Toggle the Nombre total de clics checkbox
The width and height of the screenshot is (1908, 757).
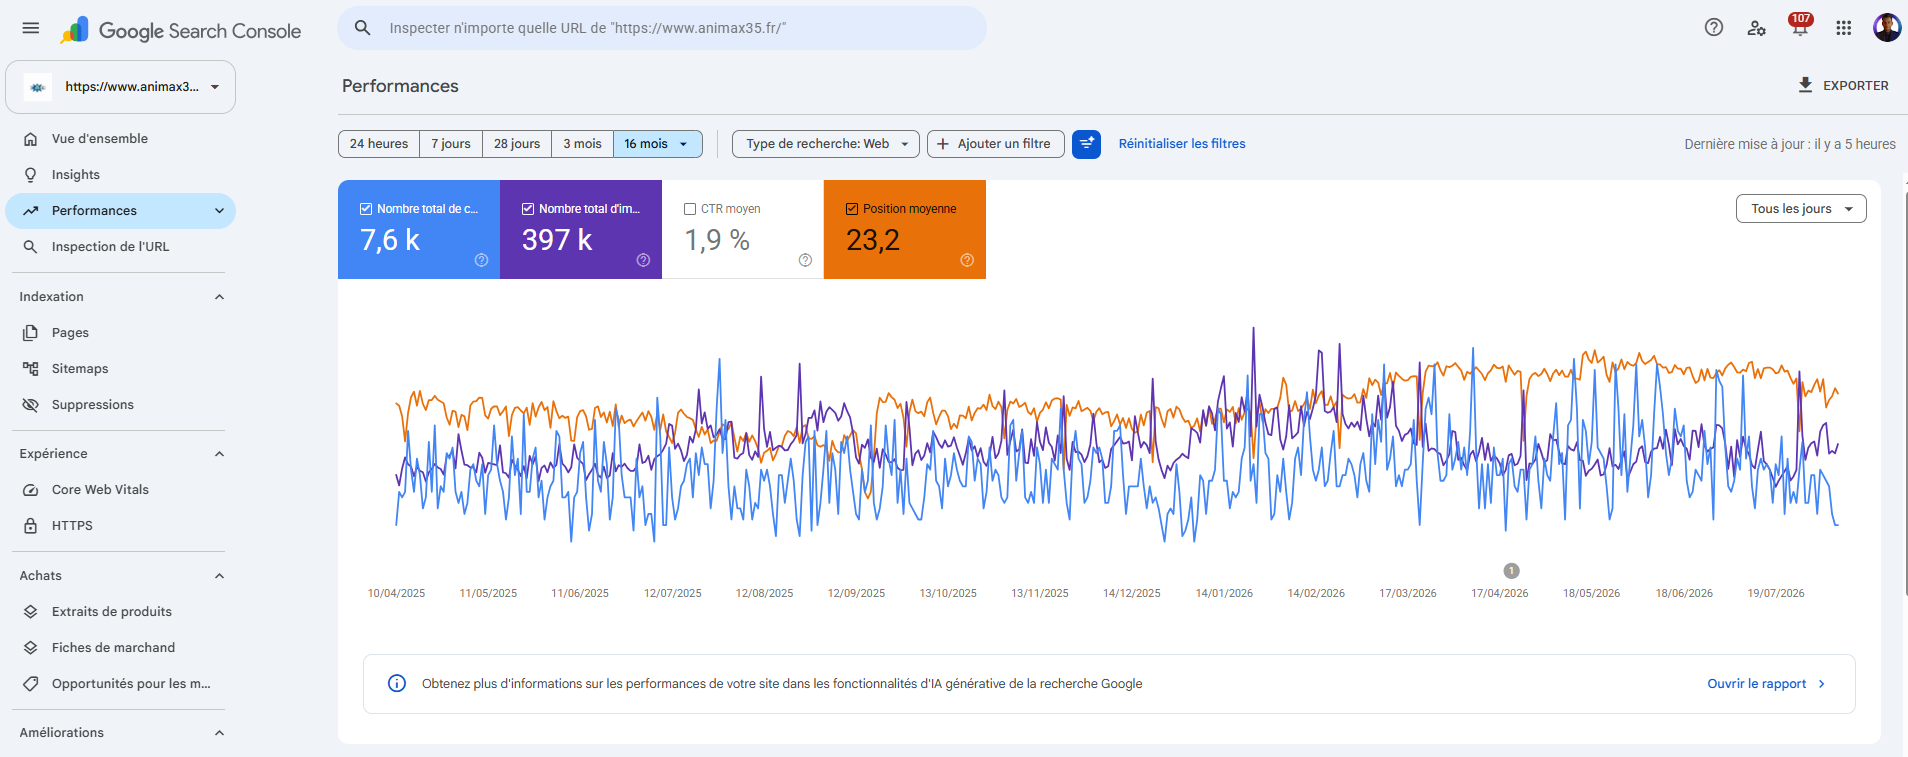pyautogui.click(x=366, y=209)
